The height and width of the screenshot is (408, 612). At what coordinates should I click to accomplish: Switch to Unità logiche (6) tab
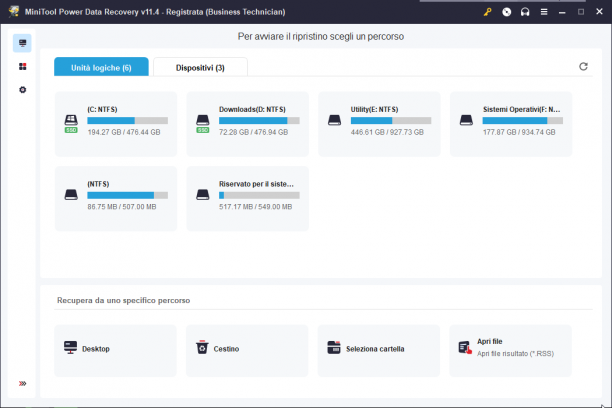[101, 67]
